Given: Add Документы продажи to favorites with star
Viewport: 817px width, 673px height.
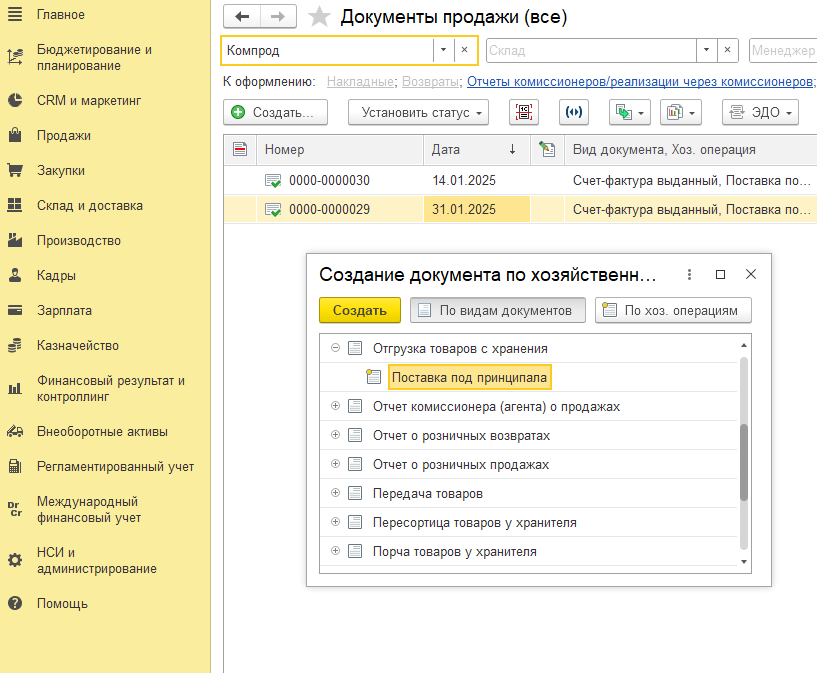Looking at the screenshot, I should click(x=319, y=16).
